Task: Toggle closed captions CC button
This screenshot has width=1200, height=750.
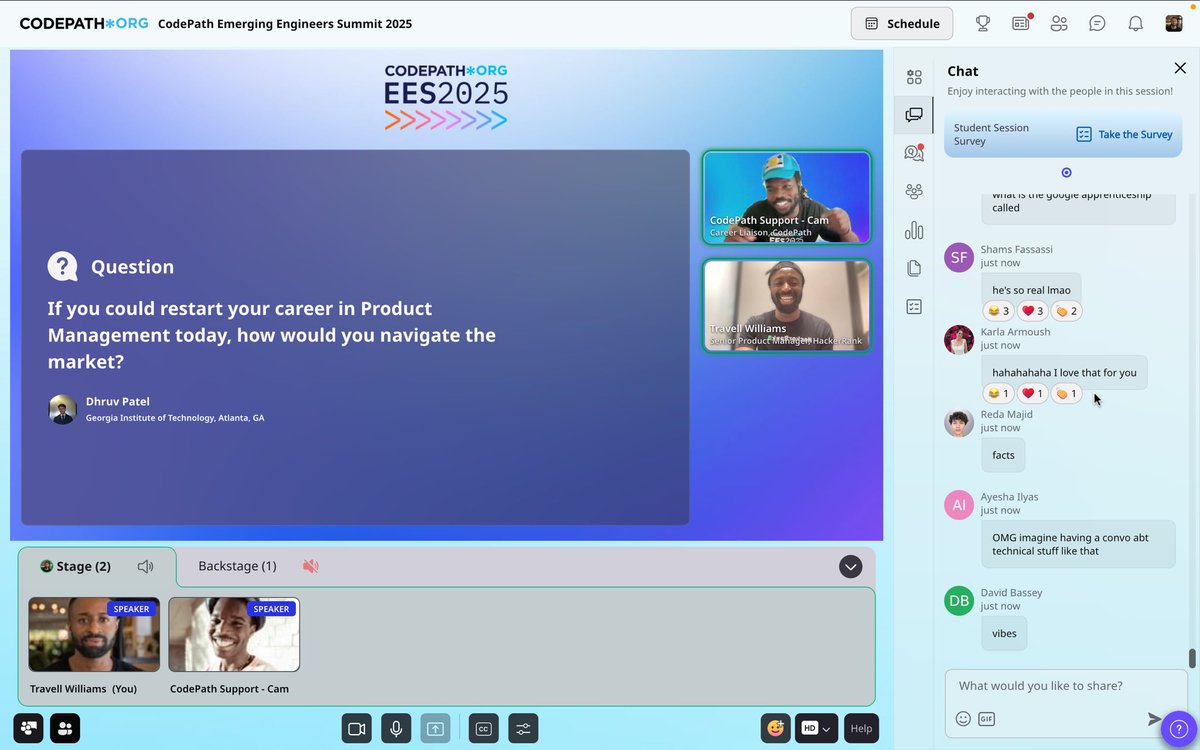Action: (483, 729)
